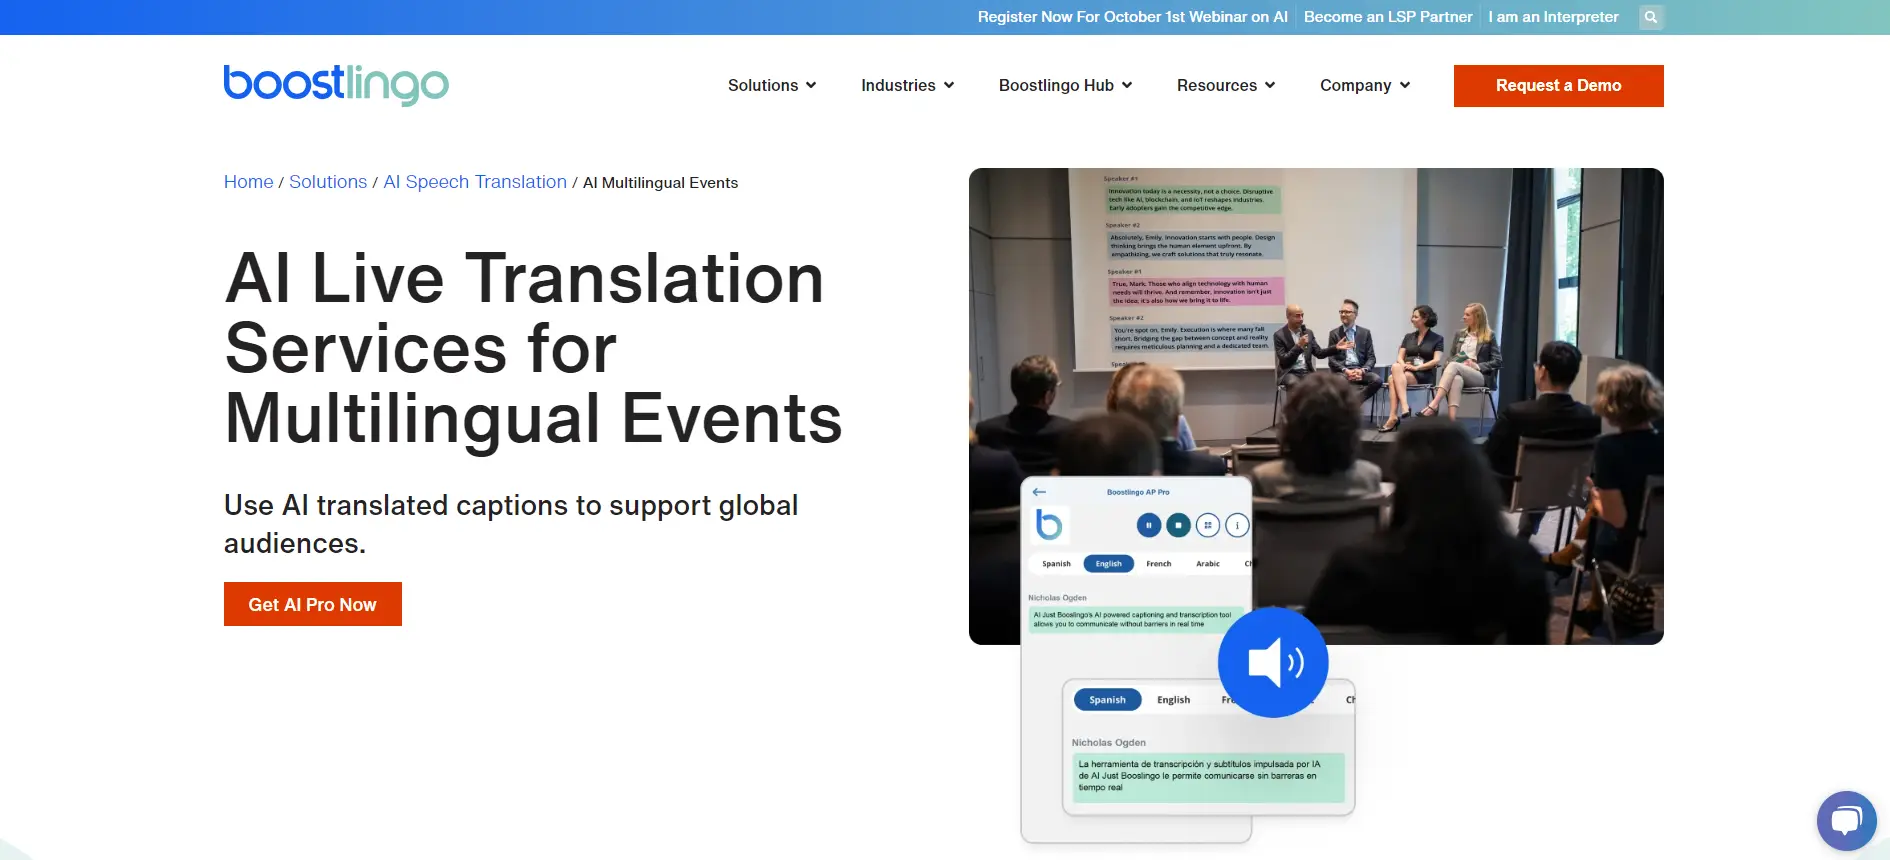Select the Spanish tab in upper mockup

click(1056, 564)
